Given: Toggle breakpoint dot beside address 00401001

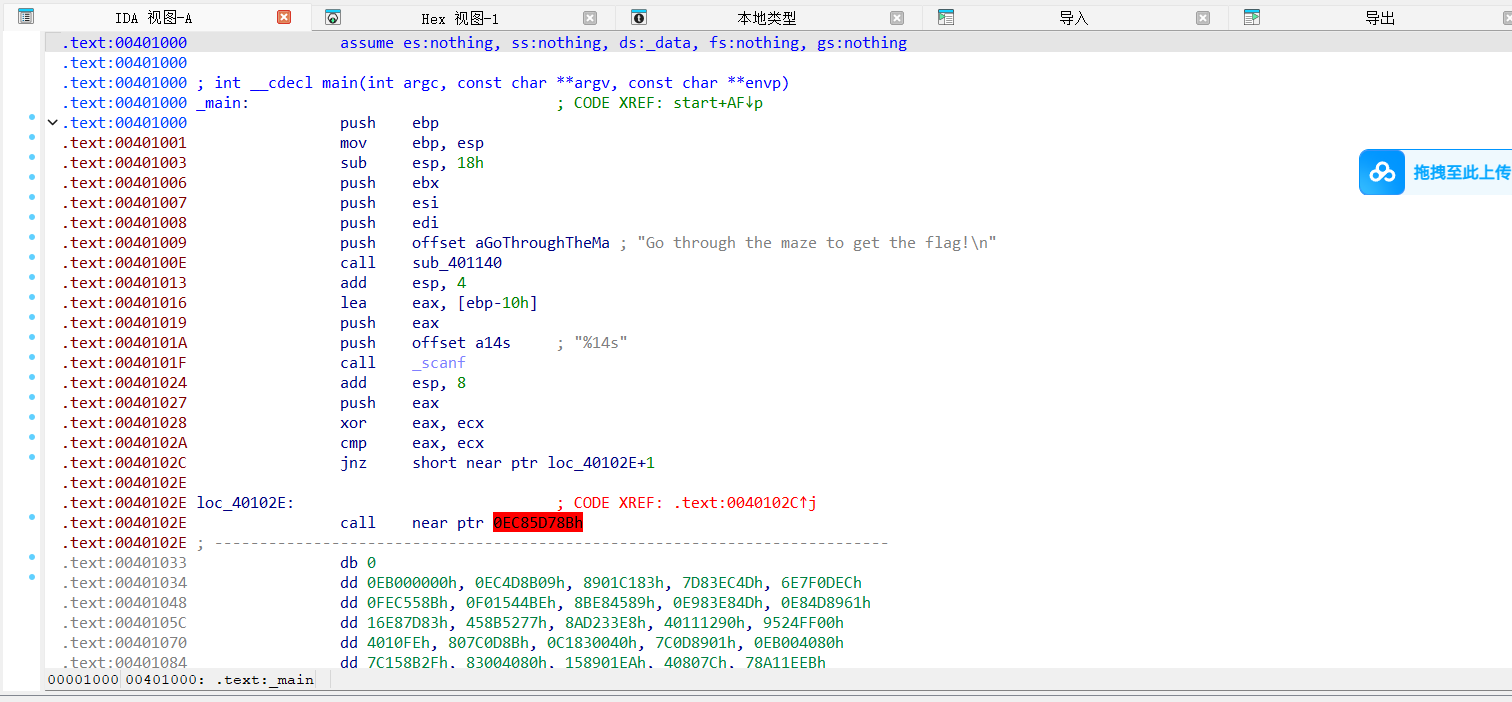Looking at the screenshot, I should point(33,137).
